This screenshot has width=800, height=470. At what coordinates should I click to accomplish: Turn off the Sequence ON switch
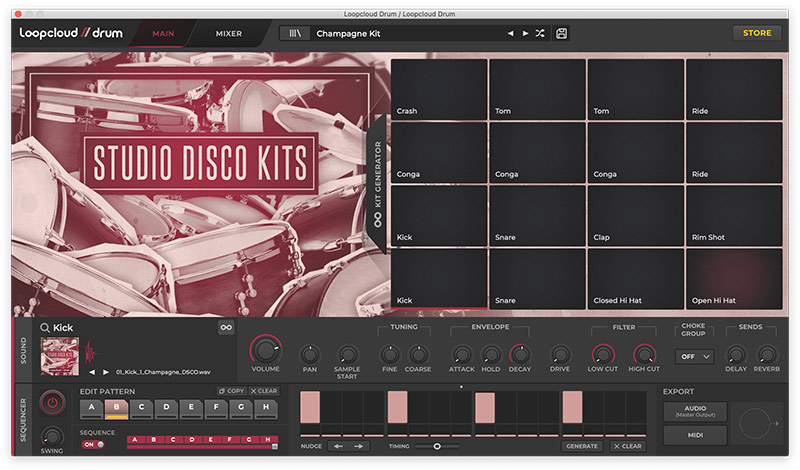[93, 444]
